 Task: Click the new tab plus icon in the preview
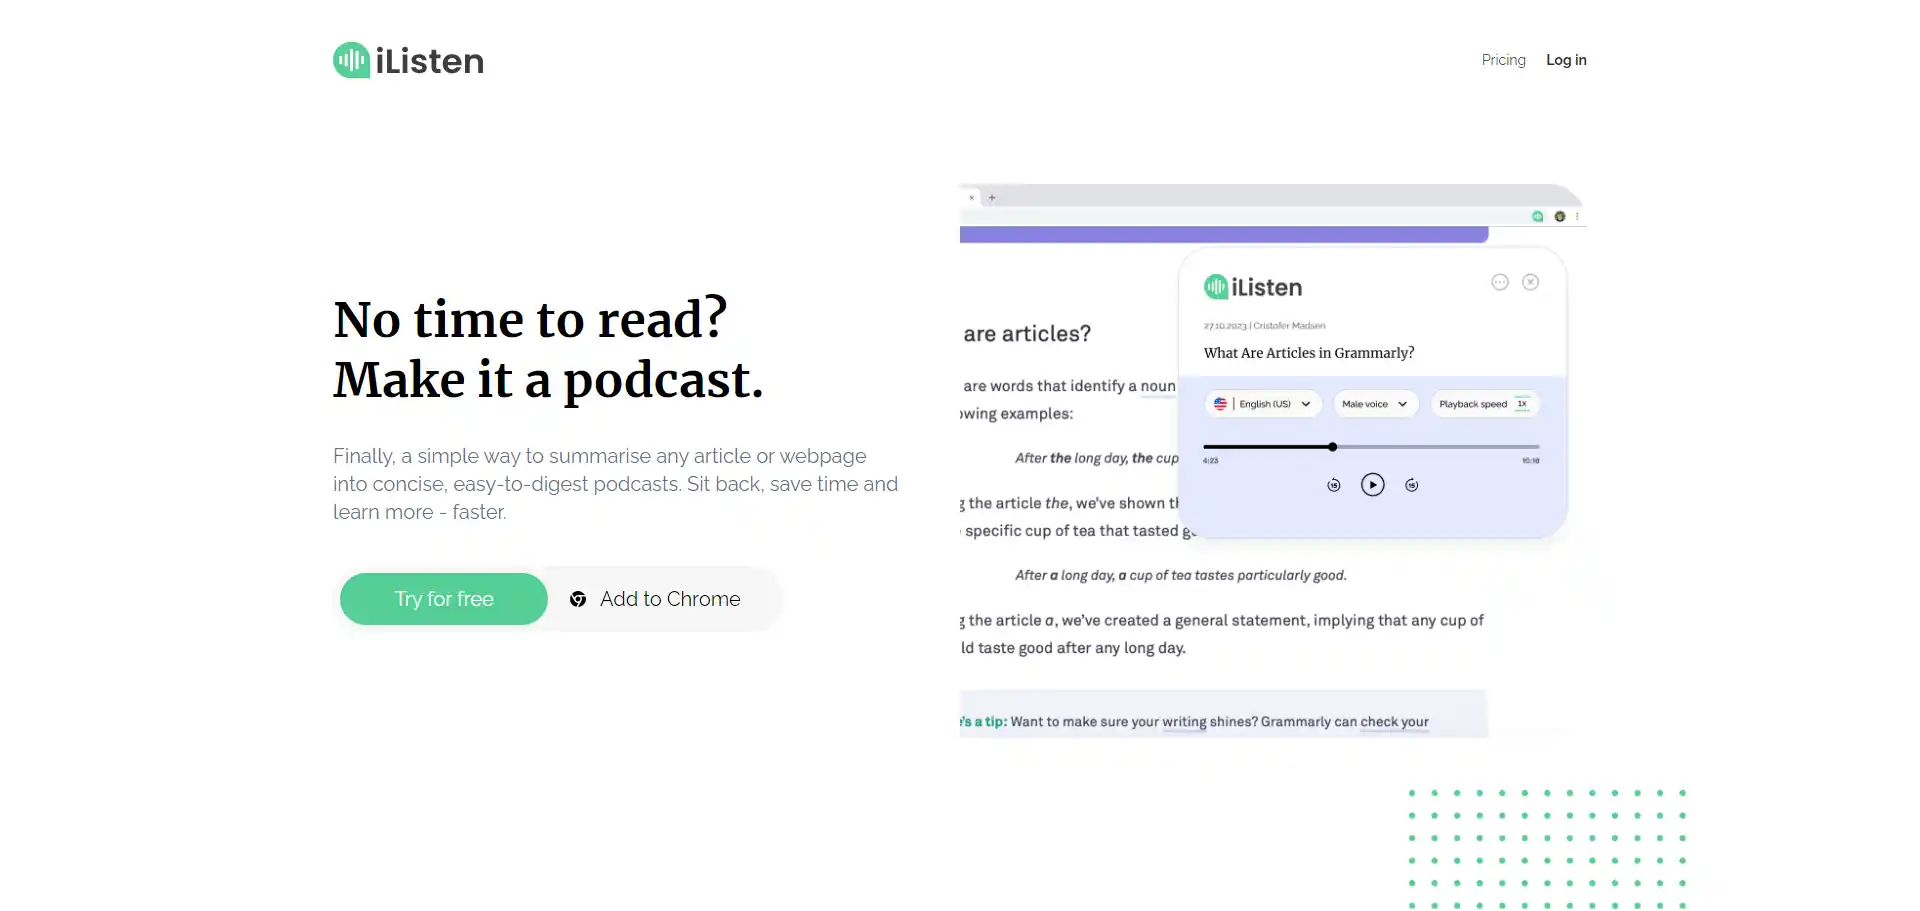click(x=992, y=198)
